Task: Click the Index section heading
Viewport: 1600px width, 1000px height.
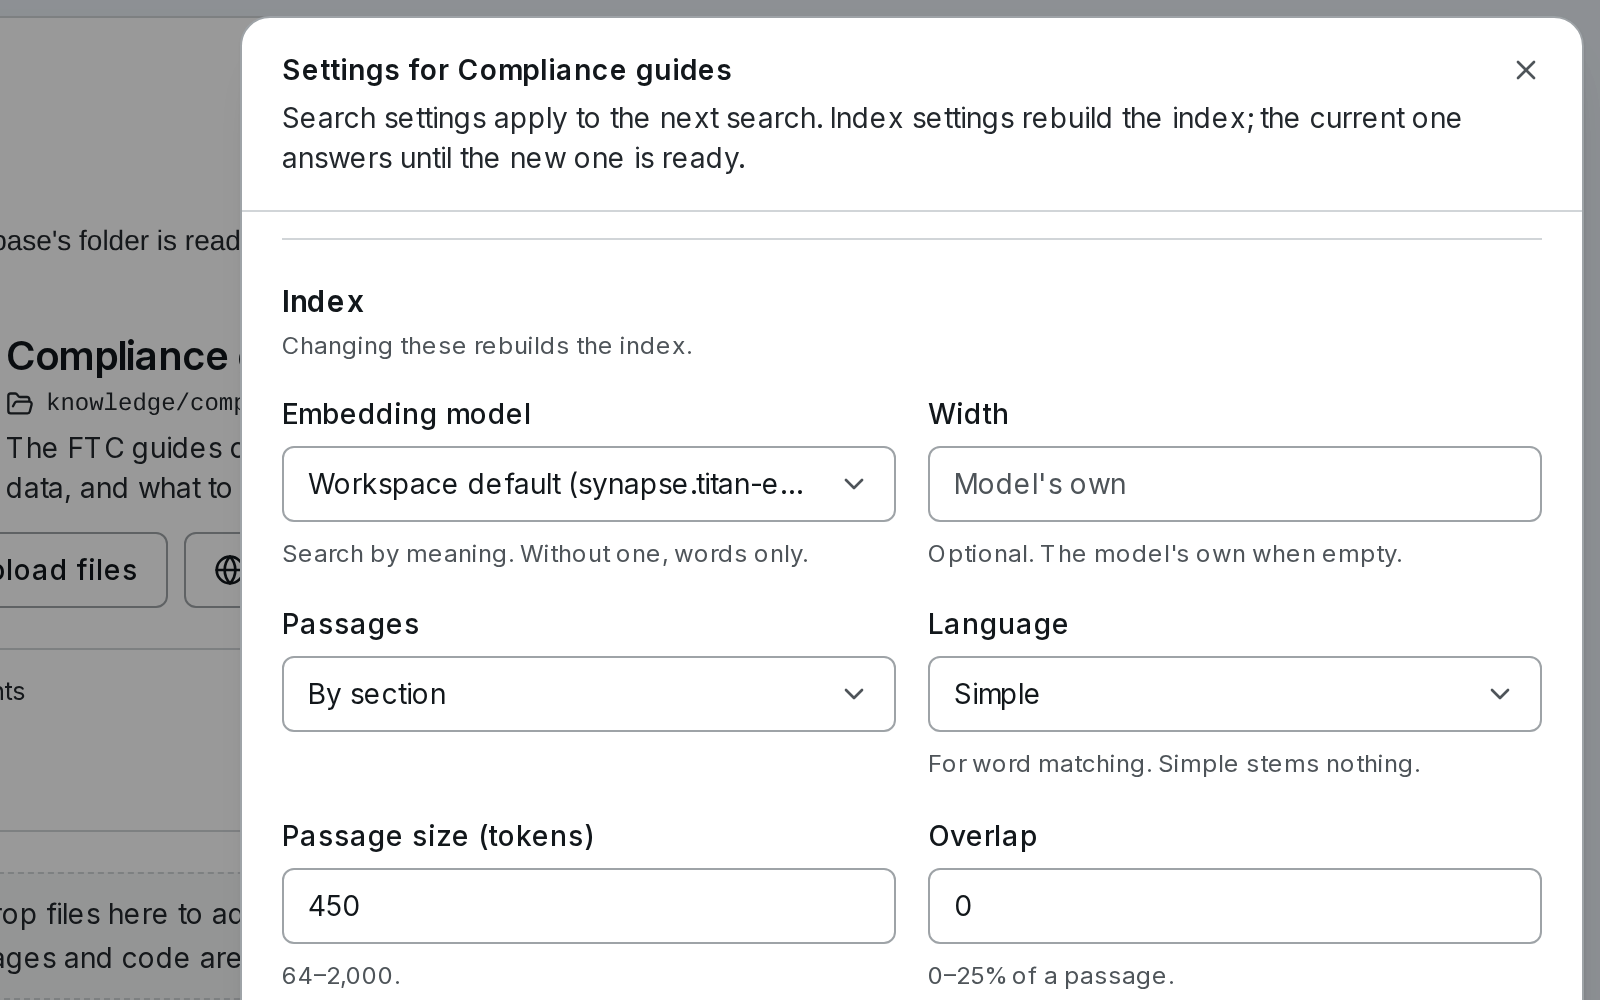Action: [322, 302]
